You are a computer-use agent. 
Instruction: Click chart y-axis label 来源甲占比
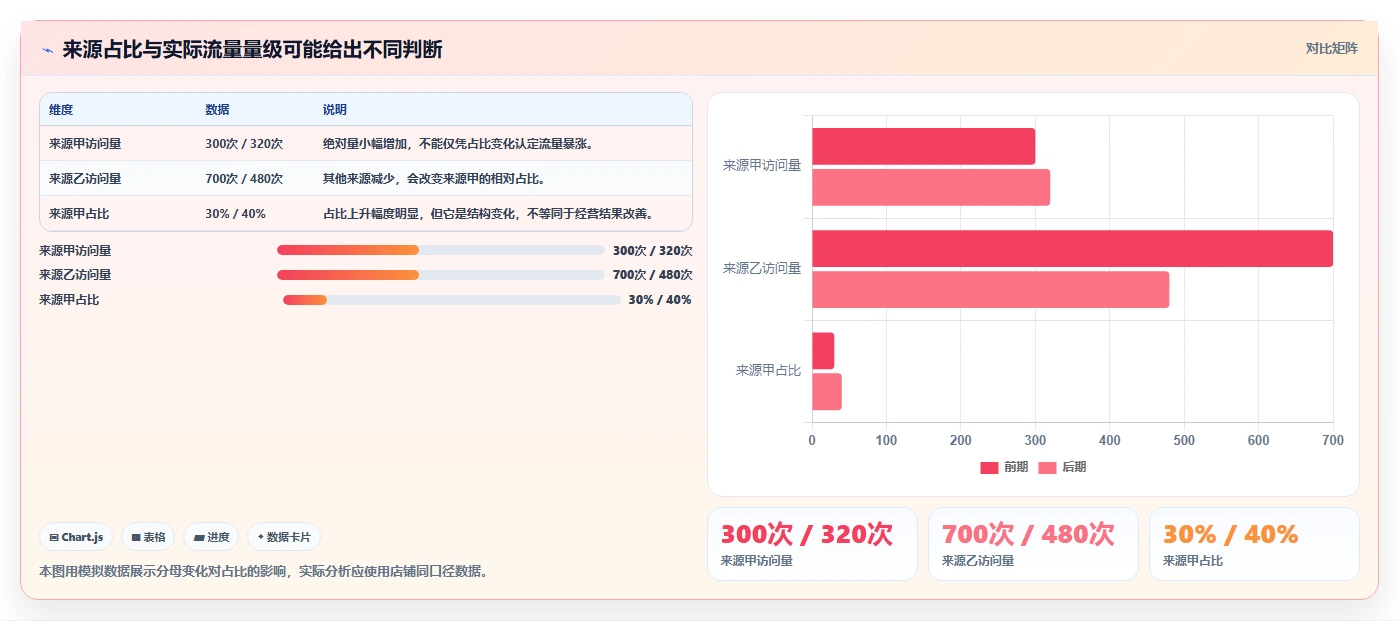coord(769,370)
